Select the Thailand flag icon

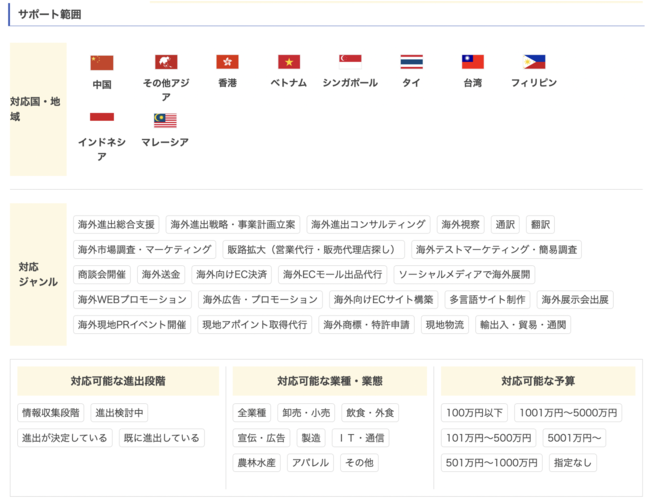[x=411, y=62]
